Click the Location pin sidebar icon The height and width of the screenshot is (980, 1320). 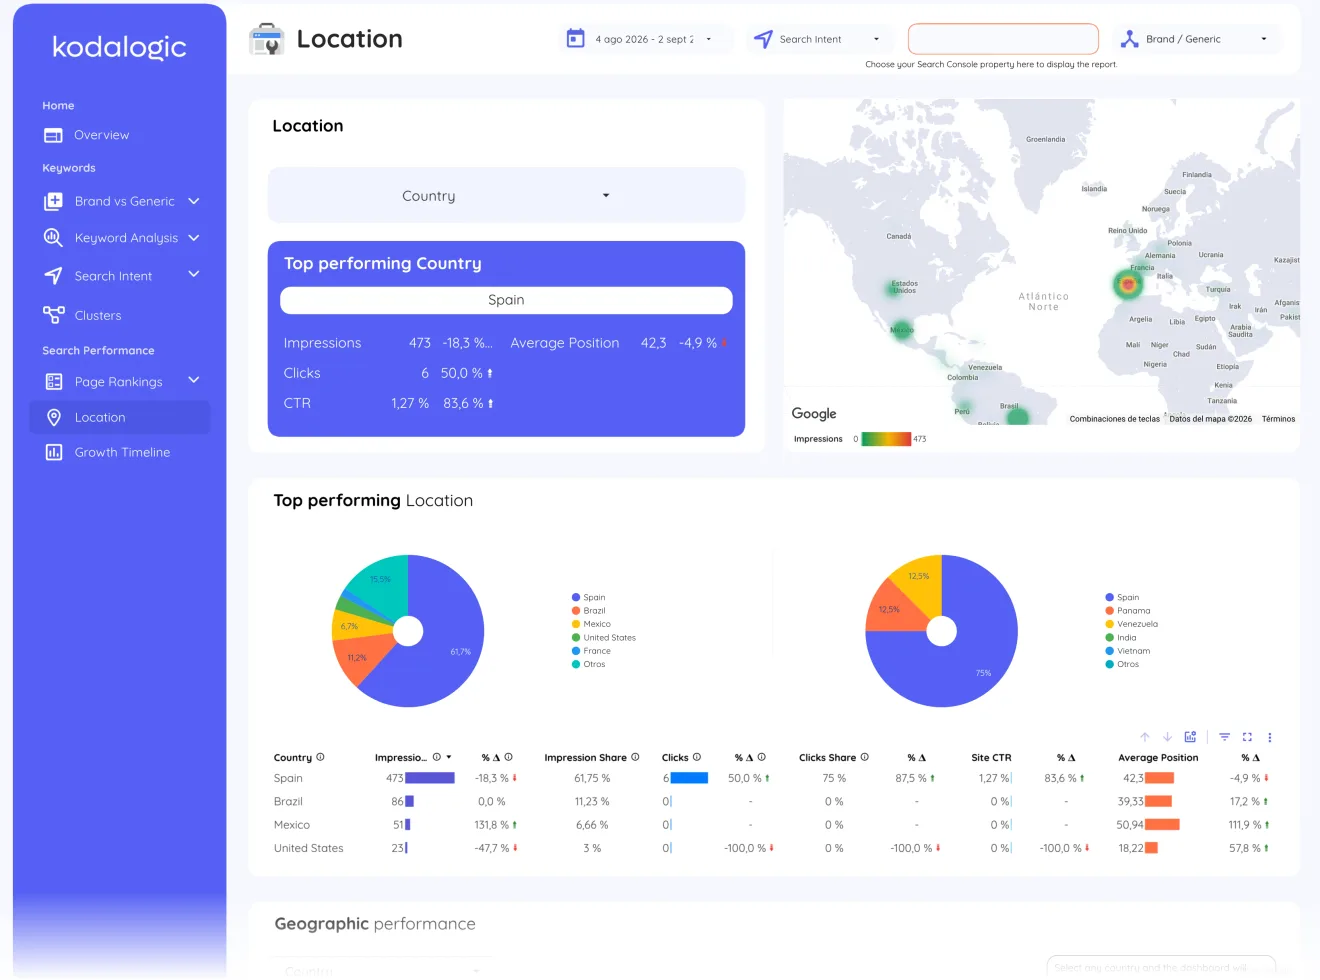pos(54,417)
